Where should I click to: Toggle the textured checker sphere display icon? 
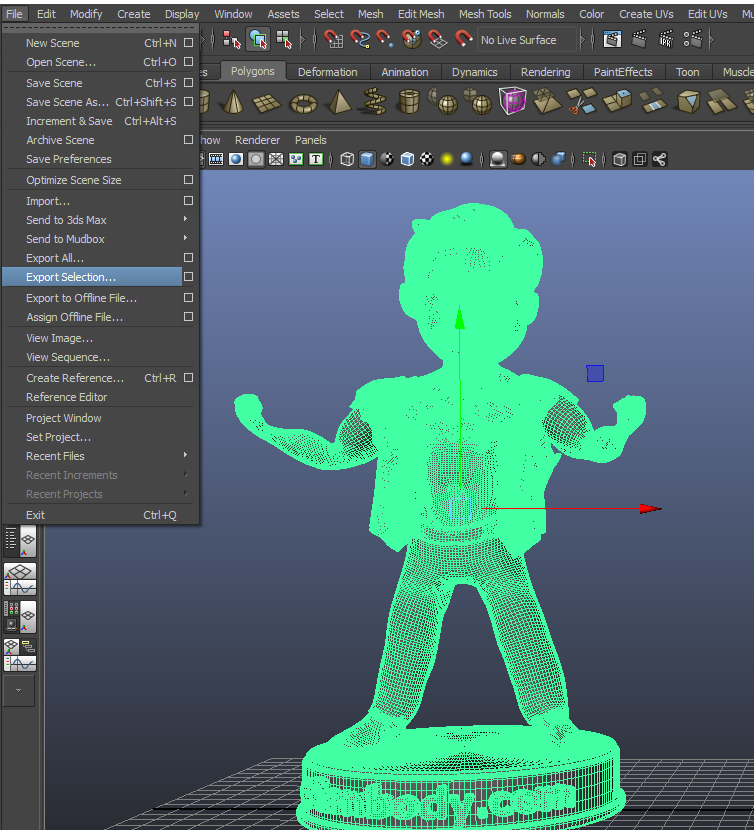(x=427, y=159)
